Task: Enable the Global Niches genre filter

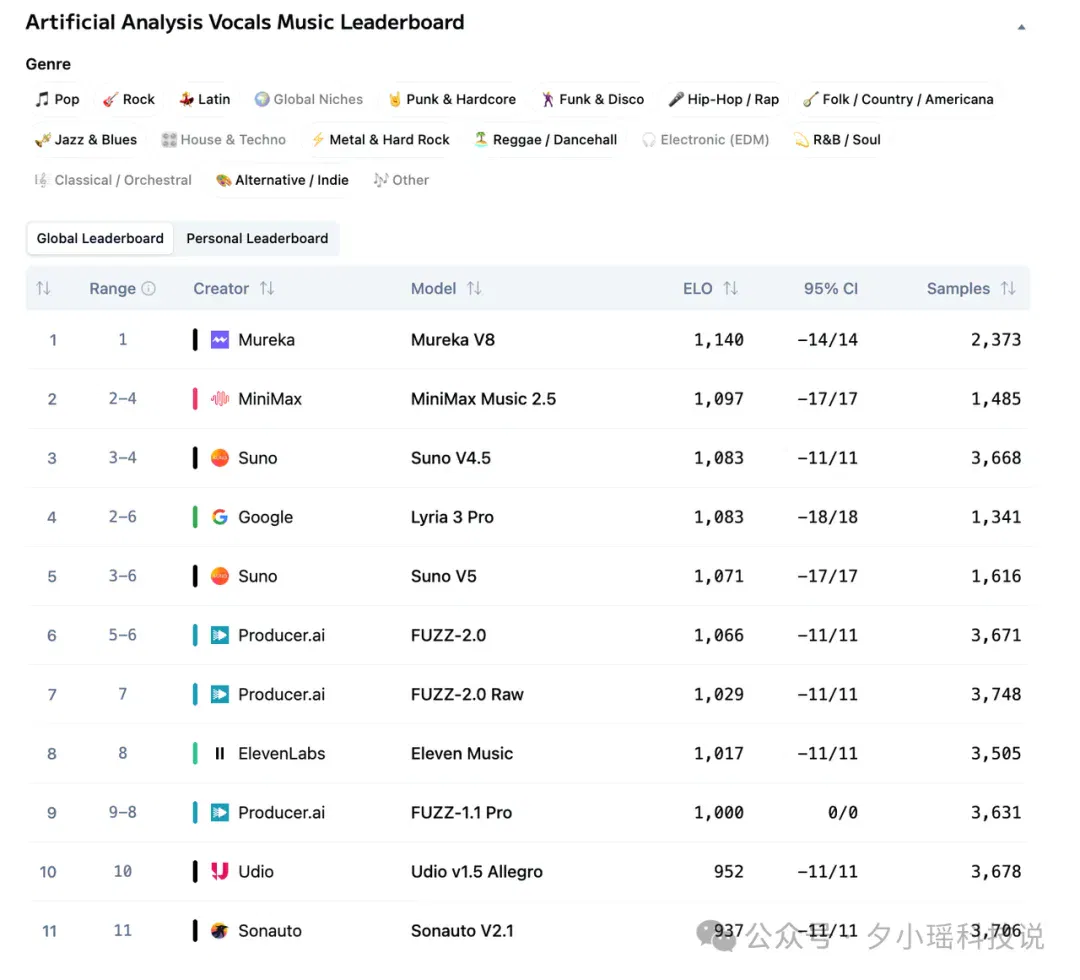Action: point(309,99)
